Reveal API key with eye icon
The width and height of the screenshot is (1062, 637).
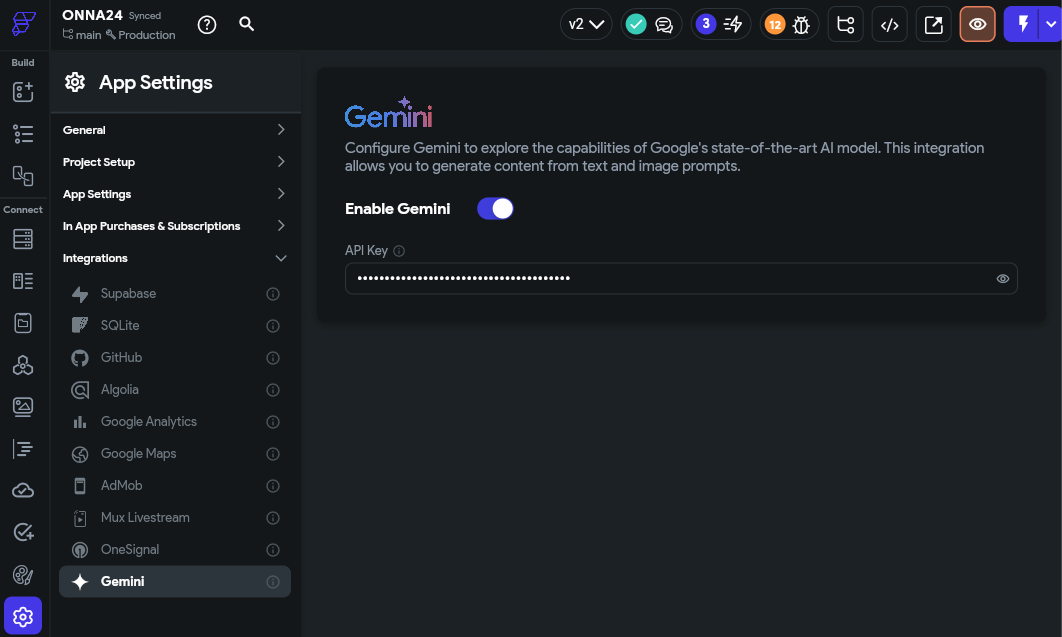point(1002,279)
